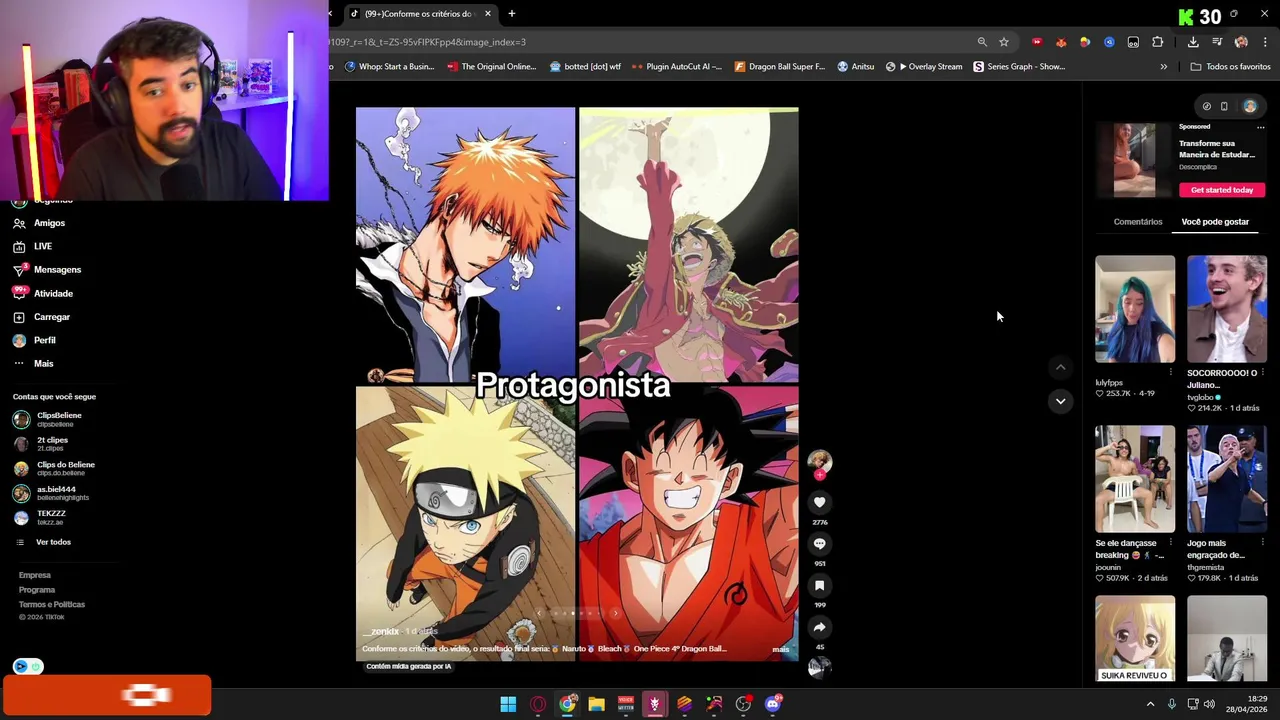Image resolution: width=1280 pixels, height=720 pixels.
Task: Open the comments bubble icon on video
Action: 819,543
